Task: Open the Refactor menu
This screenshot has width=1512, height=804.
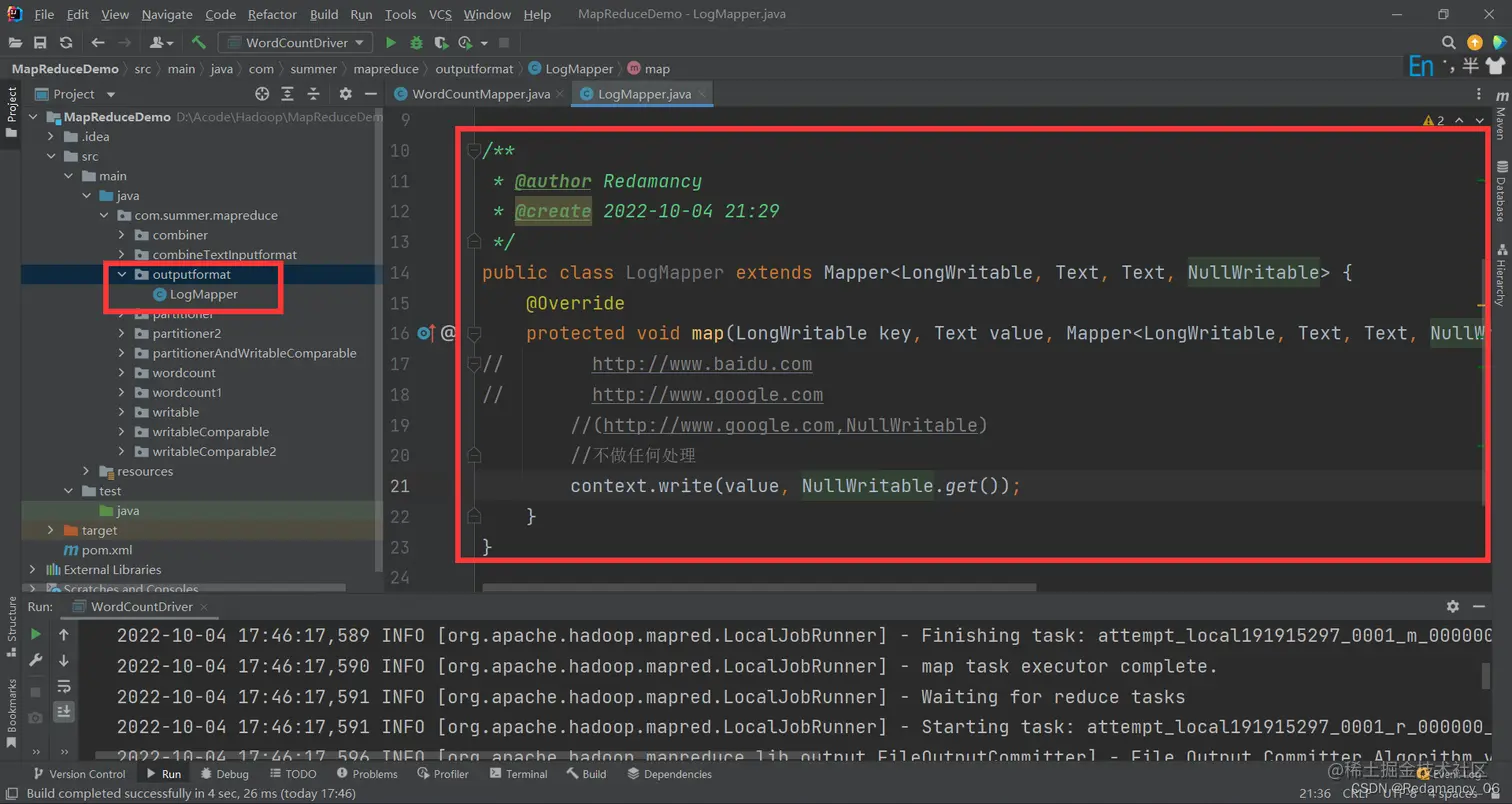Action: pos(272,14)
